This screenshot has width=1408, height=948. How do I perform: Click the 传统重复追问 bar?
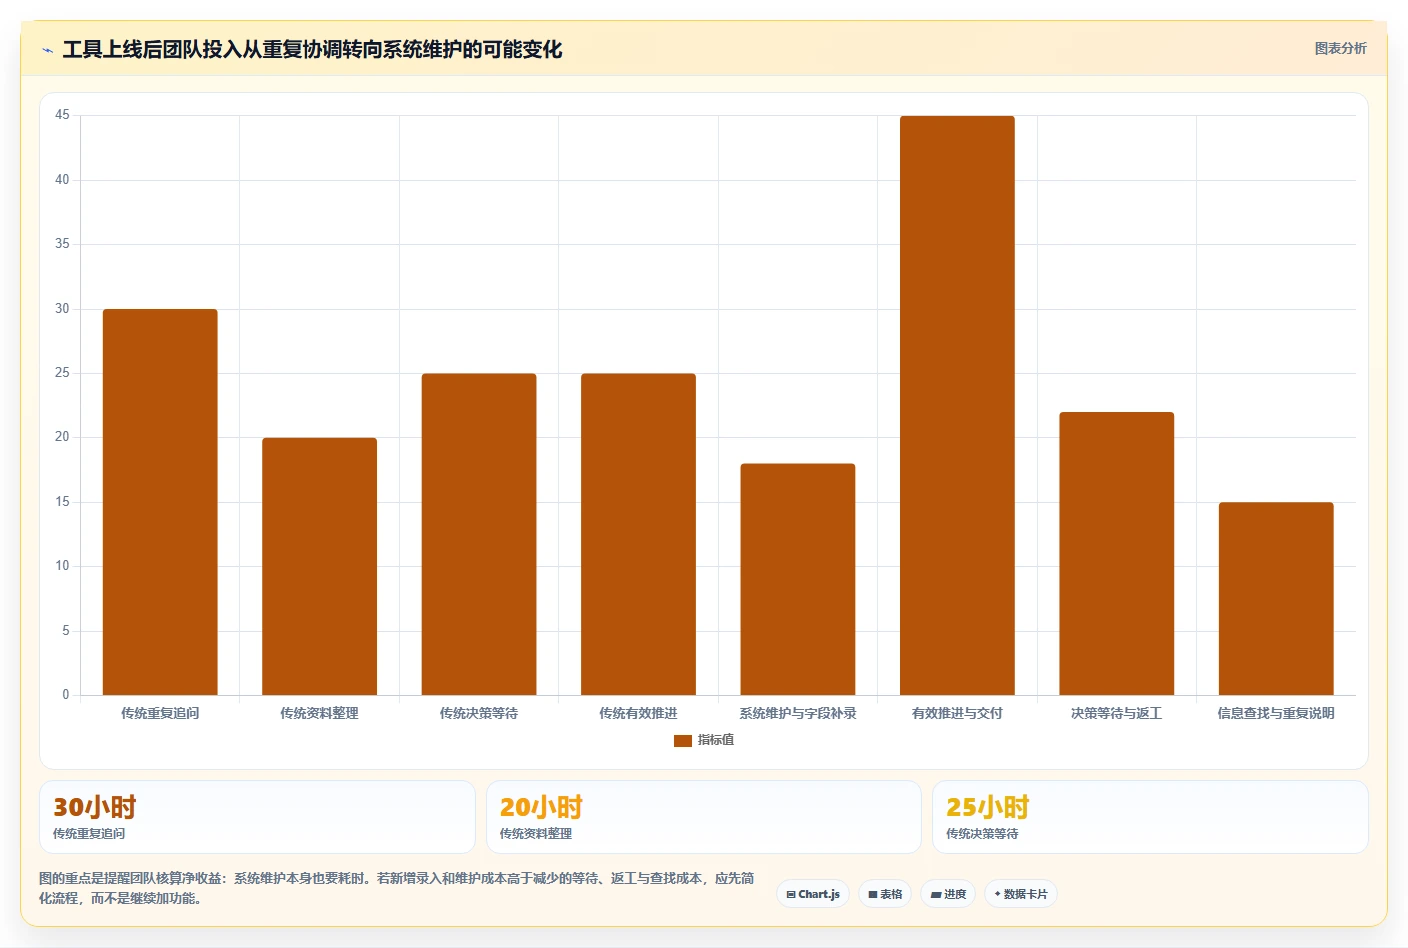pos(160,502)
